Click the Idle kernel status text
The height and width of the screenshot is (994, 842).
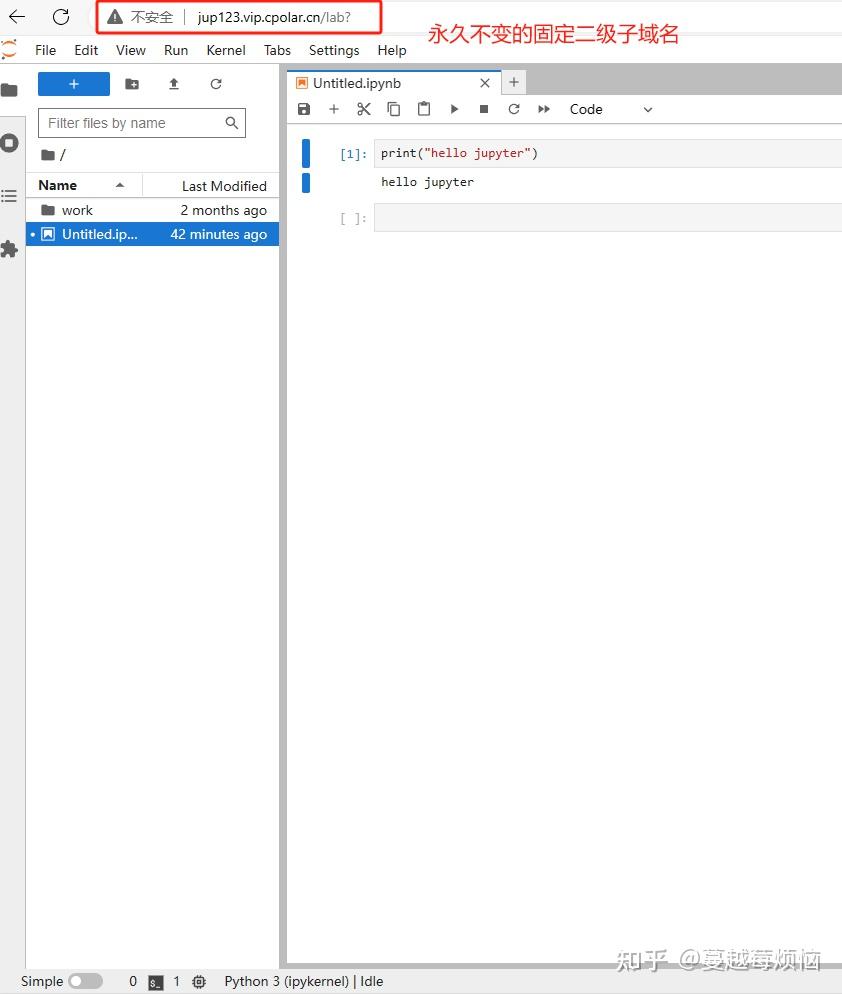pyautogui.click(x=372, y=981)
